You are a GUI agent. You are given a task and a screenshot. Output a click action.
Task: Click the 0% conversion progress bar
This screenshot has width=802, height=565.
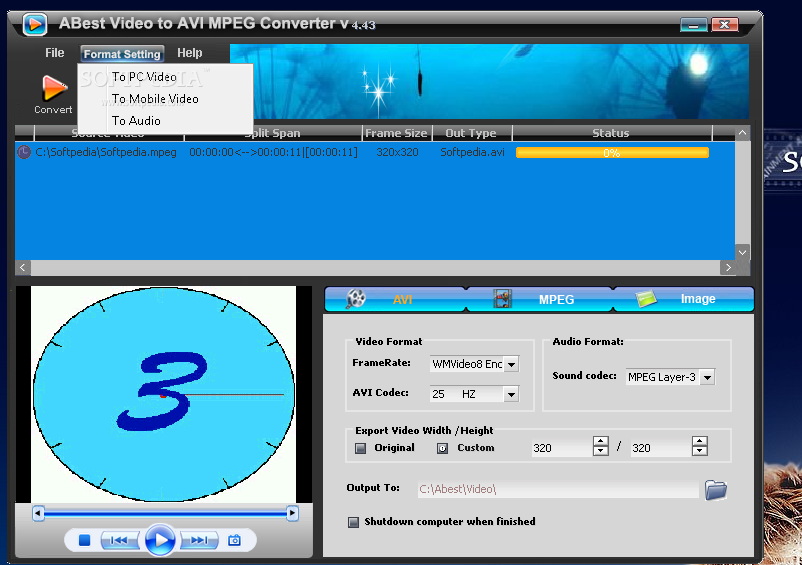(612, 153)
